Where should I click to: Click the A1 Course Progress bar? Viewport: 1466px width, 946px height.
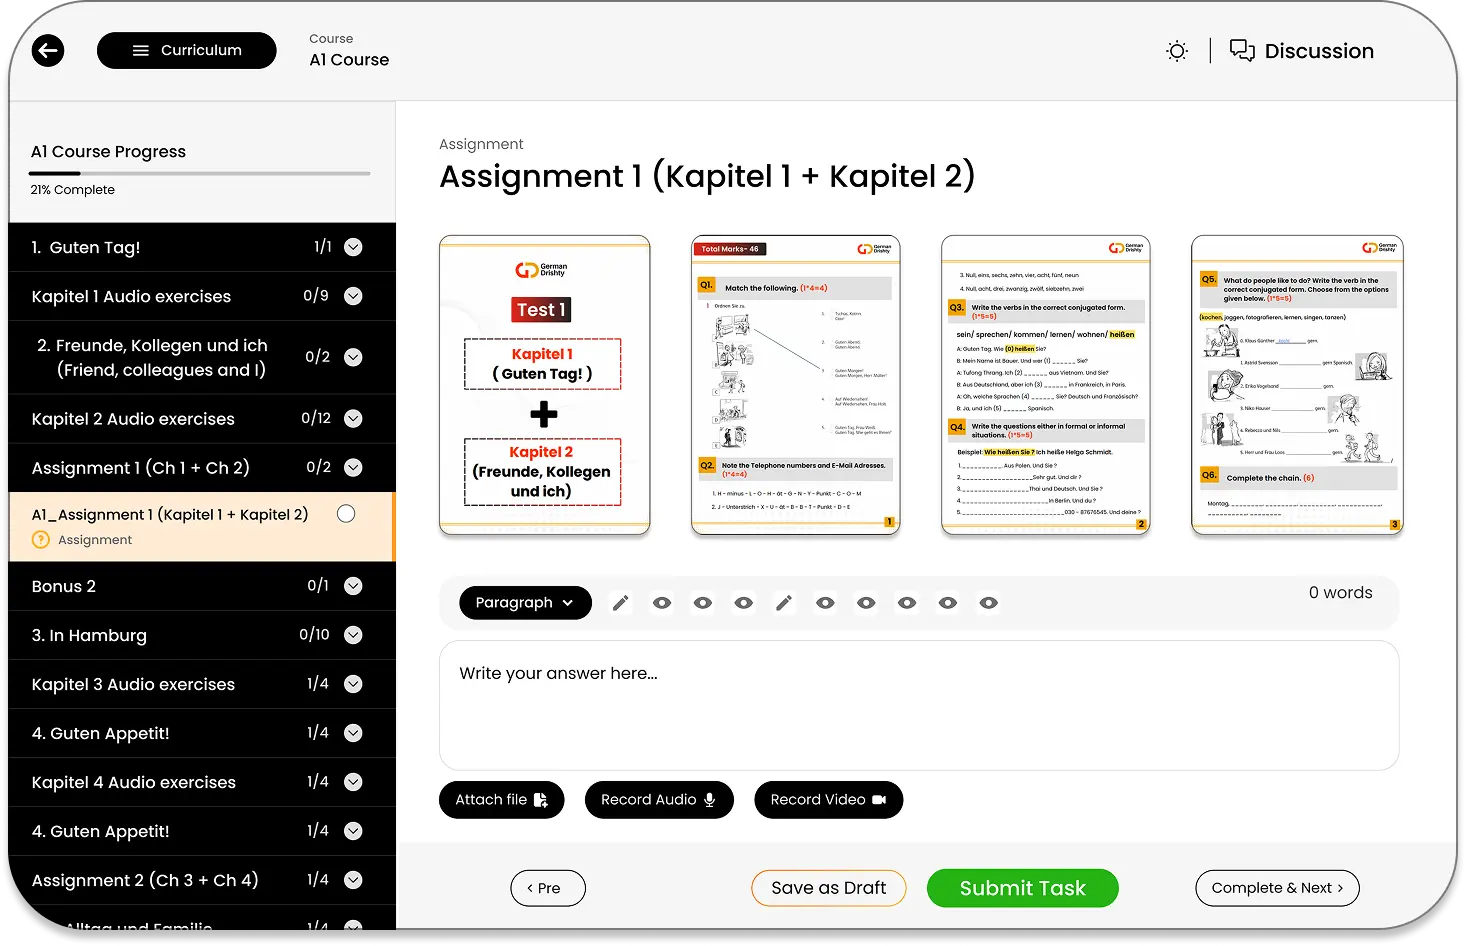tap(200, 174)
